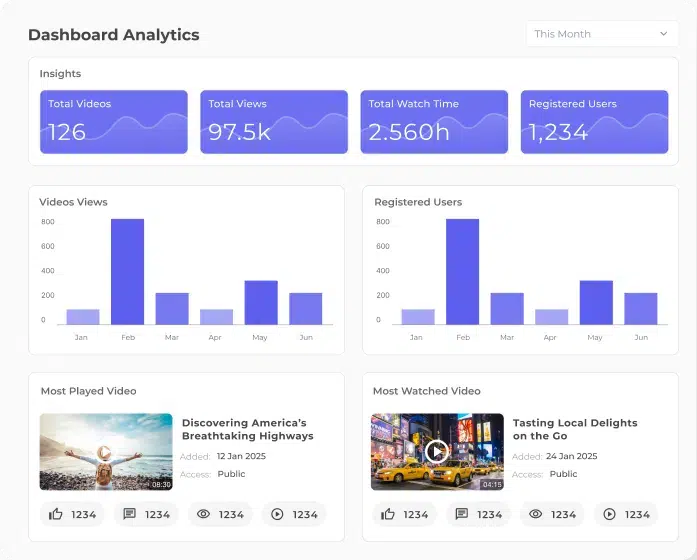Click the thumbs-up icon under Most Watched Video
697x560 pixels.
pos(388,514)
